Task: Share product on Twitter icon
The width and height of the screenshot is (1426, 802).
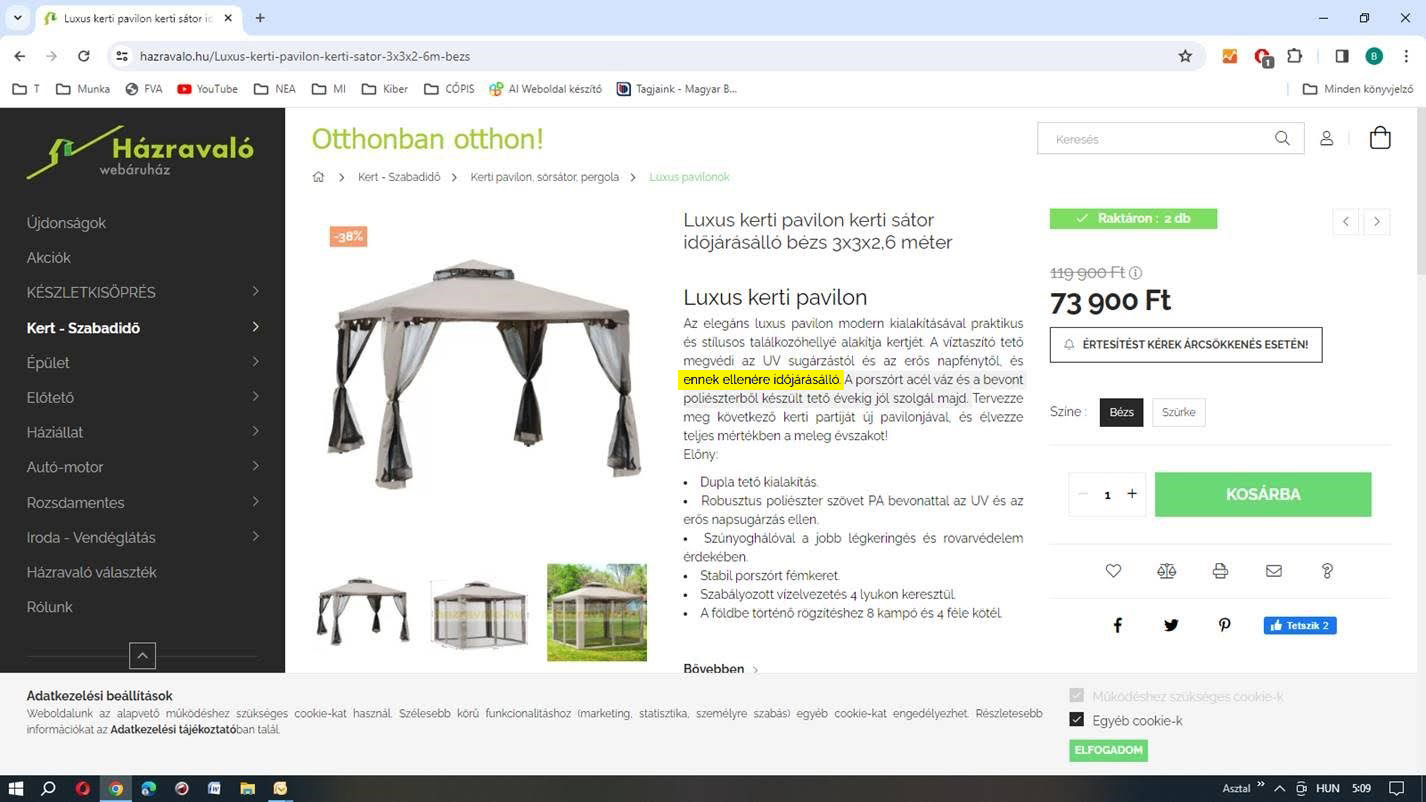Action: pyautogui.click(x=1171, y=625)
